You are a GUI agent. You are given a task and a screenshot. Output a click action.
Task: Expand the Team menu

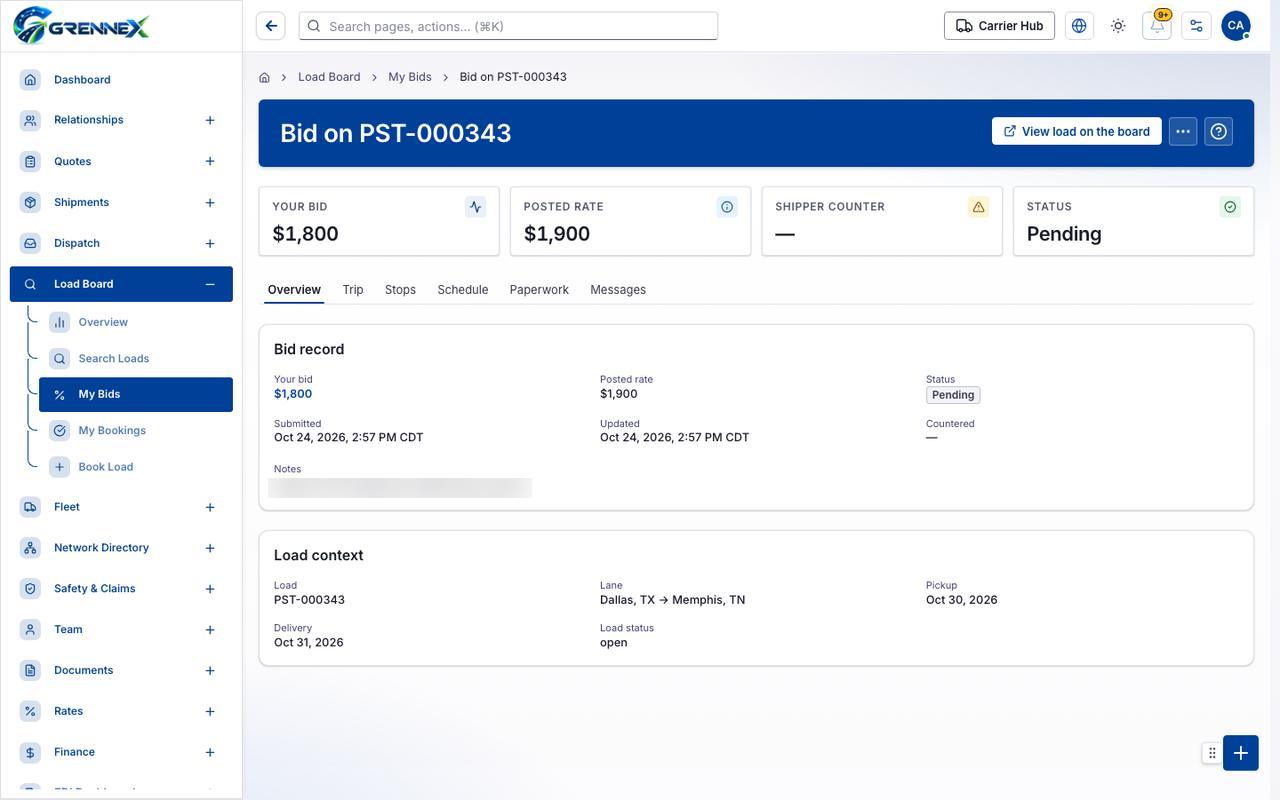coord(210,630)
